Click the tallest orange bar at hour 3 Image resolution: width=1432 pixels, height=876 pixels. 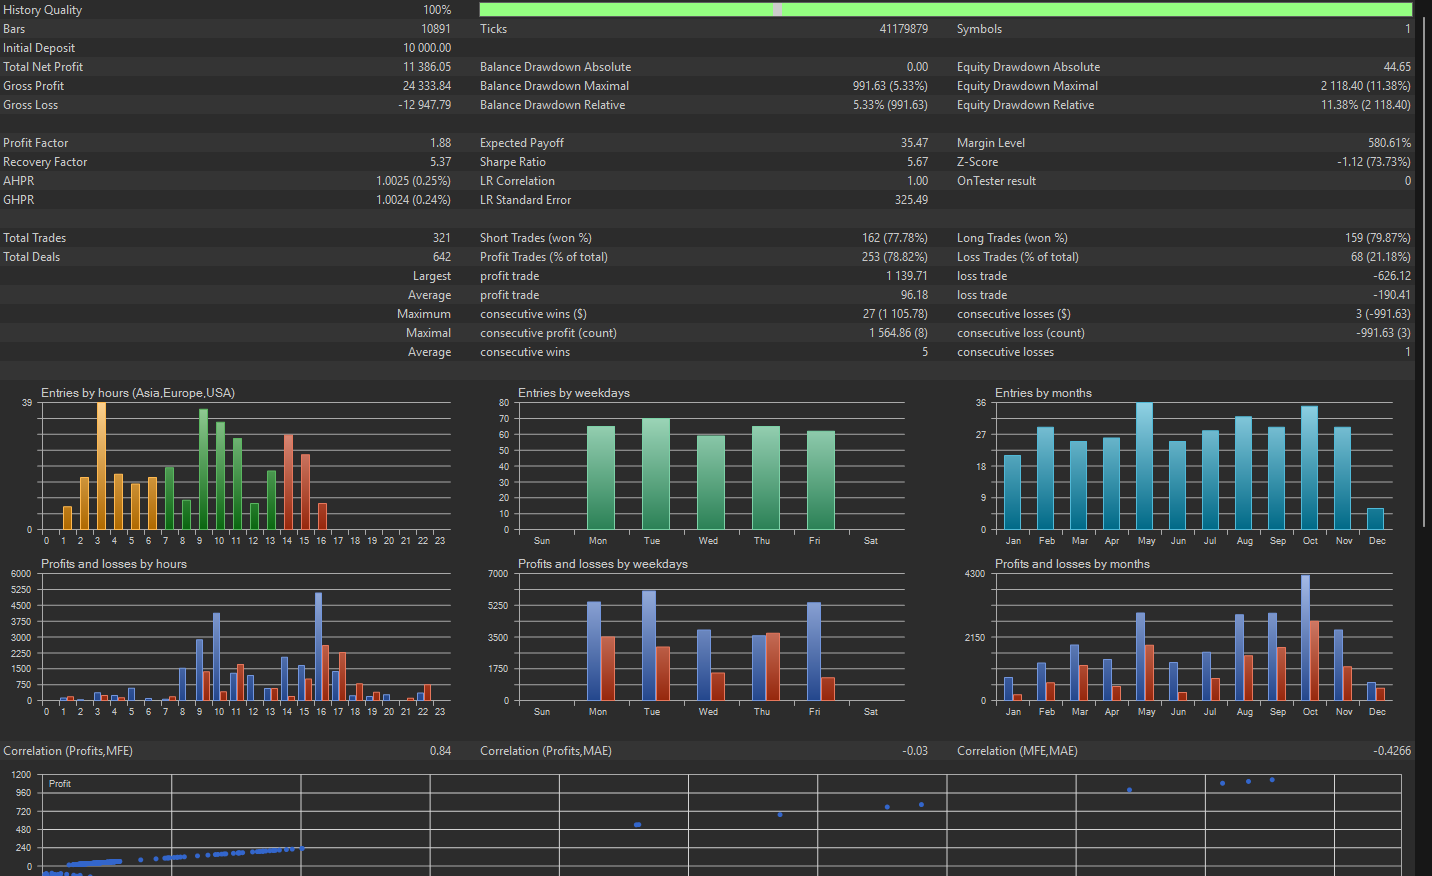pos(101,466)
